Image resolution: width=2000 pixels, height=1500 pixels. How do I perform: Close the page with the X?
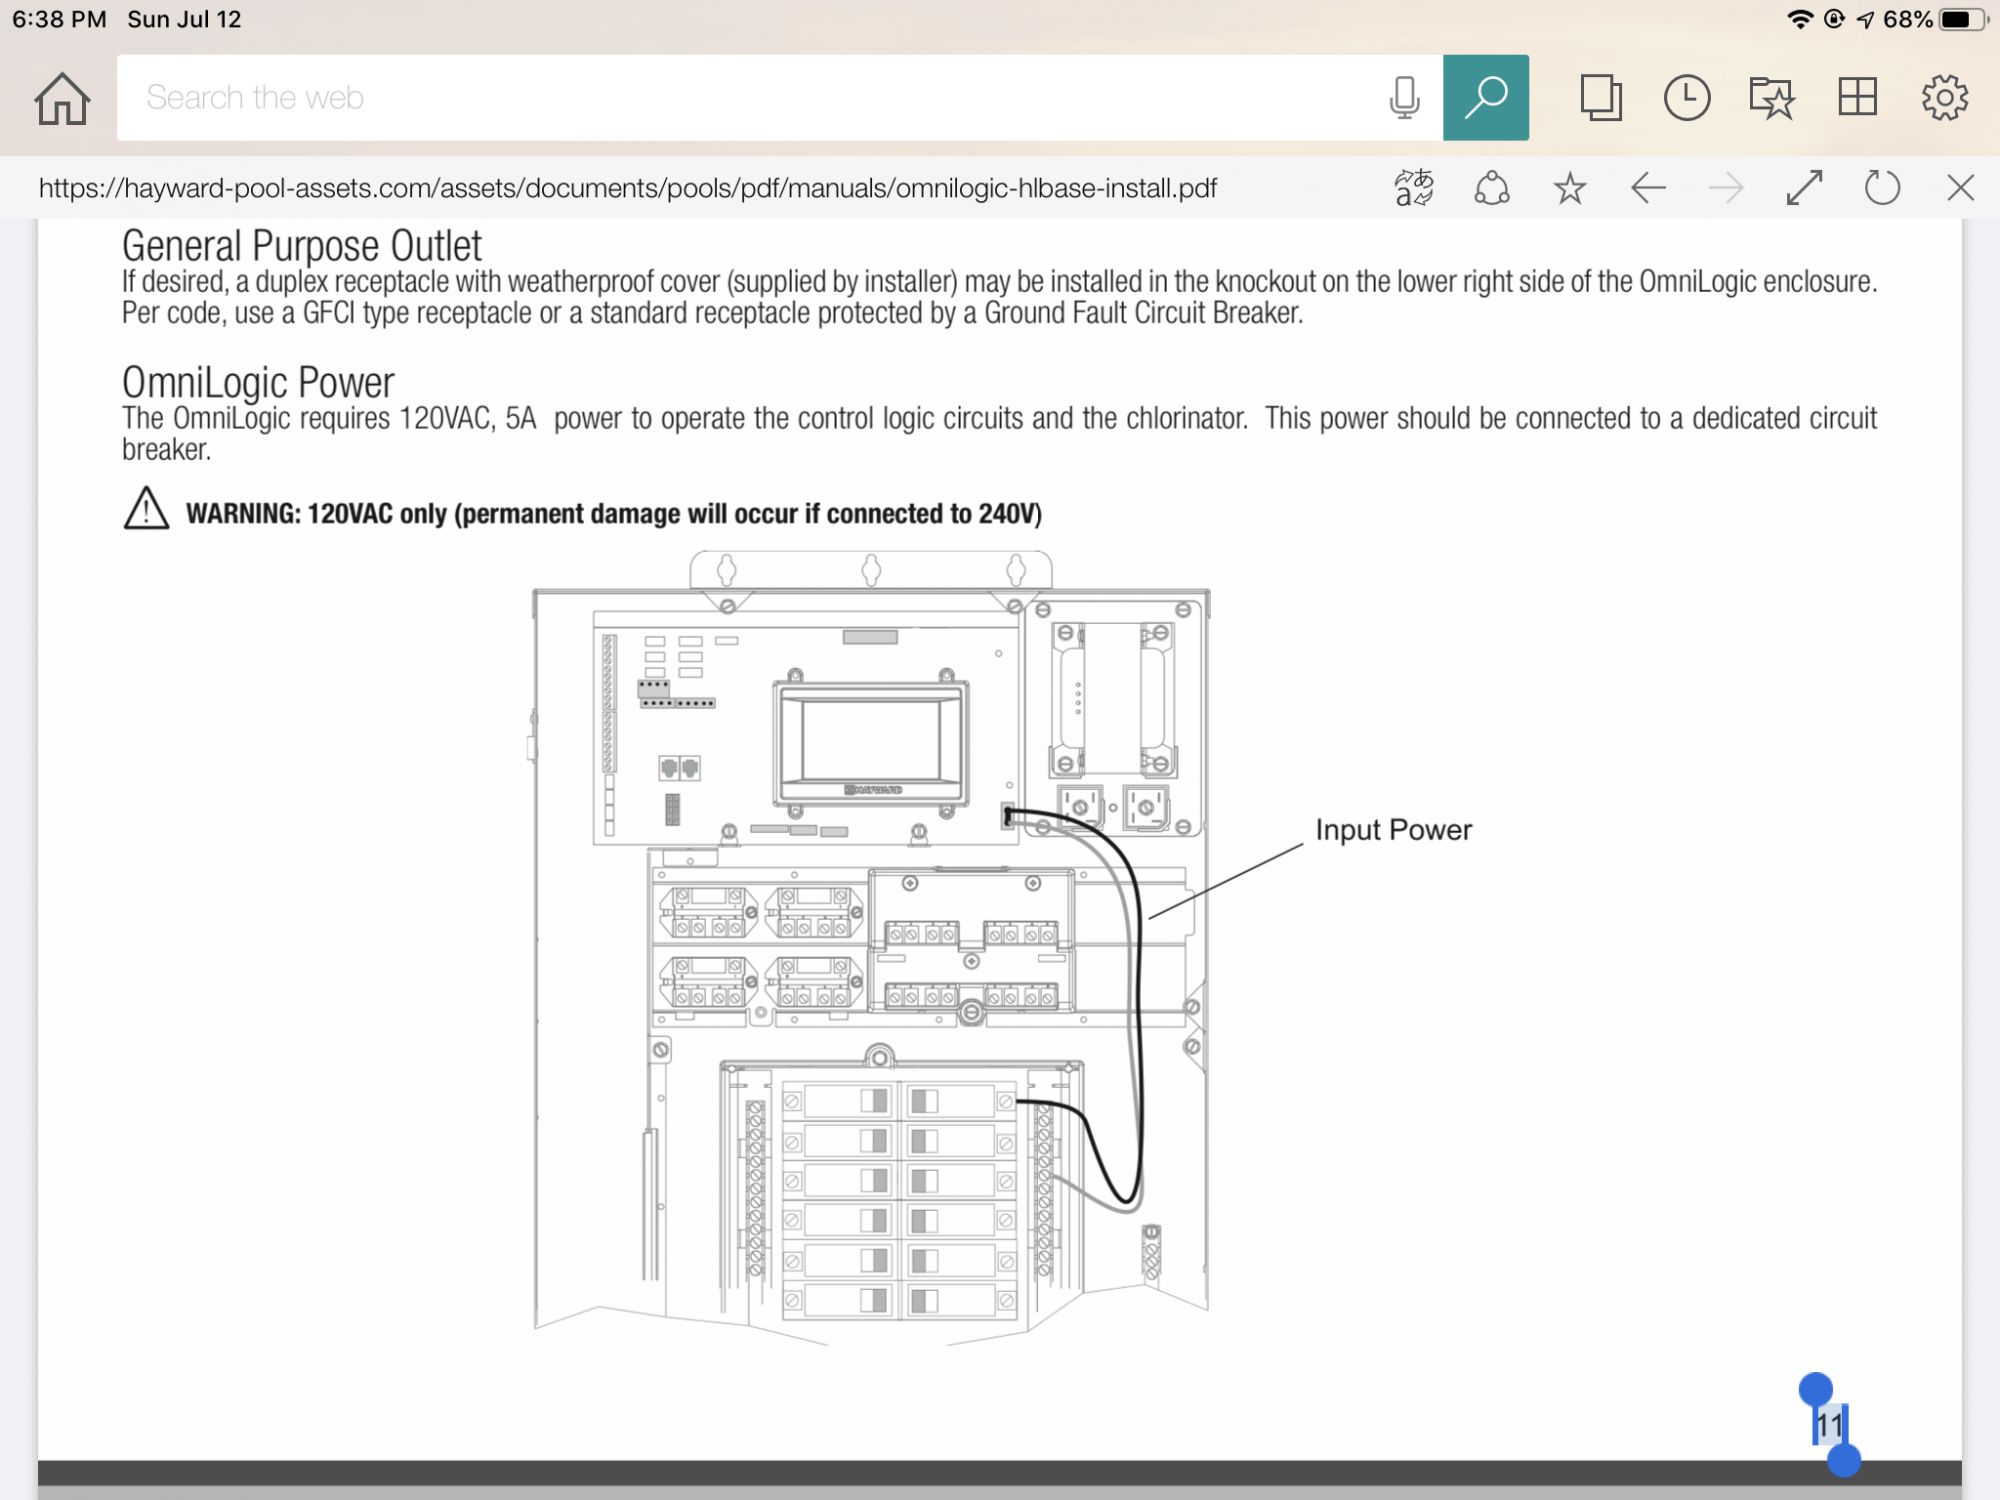1960,188
